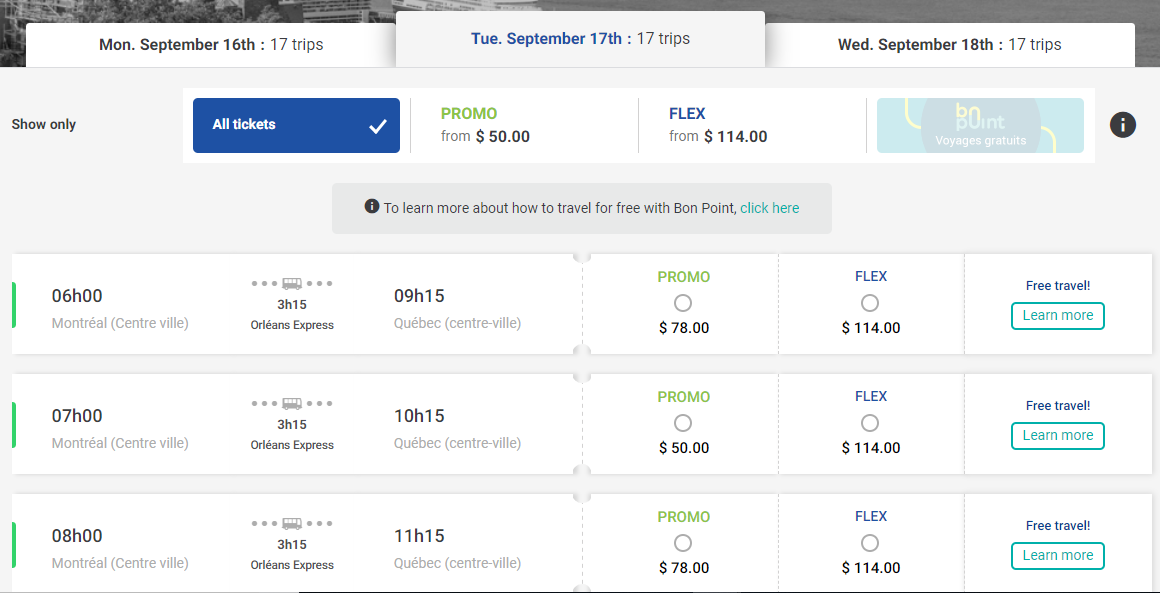The width and height of the screenshot is (1160, 593).
Task: Open the Tue. September 17th tab
Action: point(581,39)
